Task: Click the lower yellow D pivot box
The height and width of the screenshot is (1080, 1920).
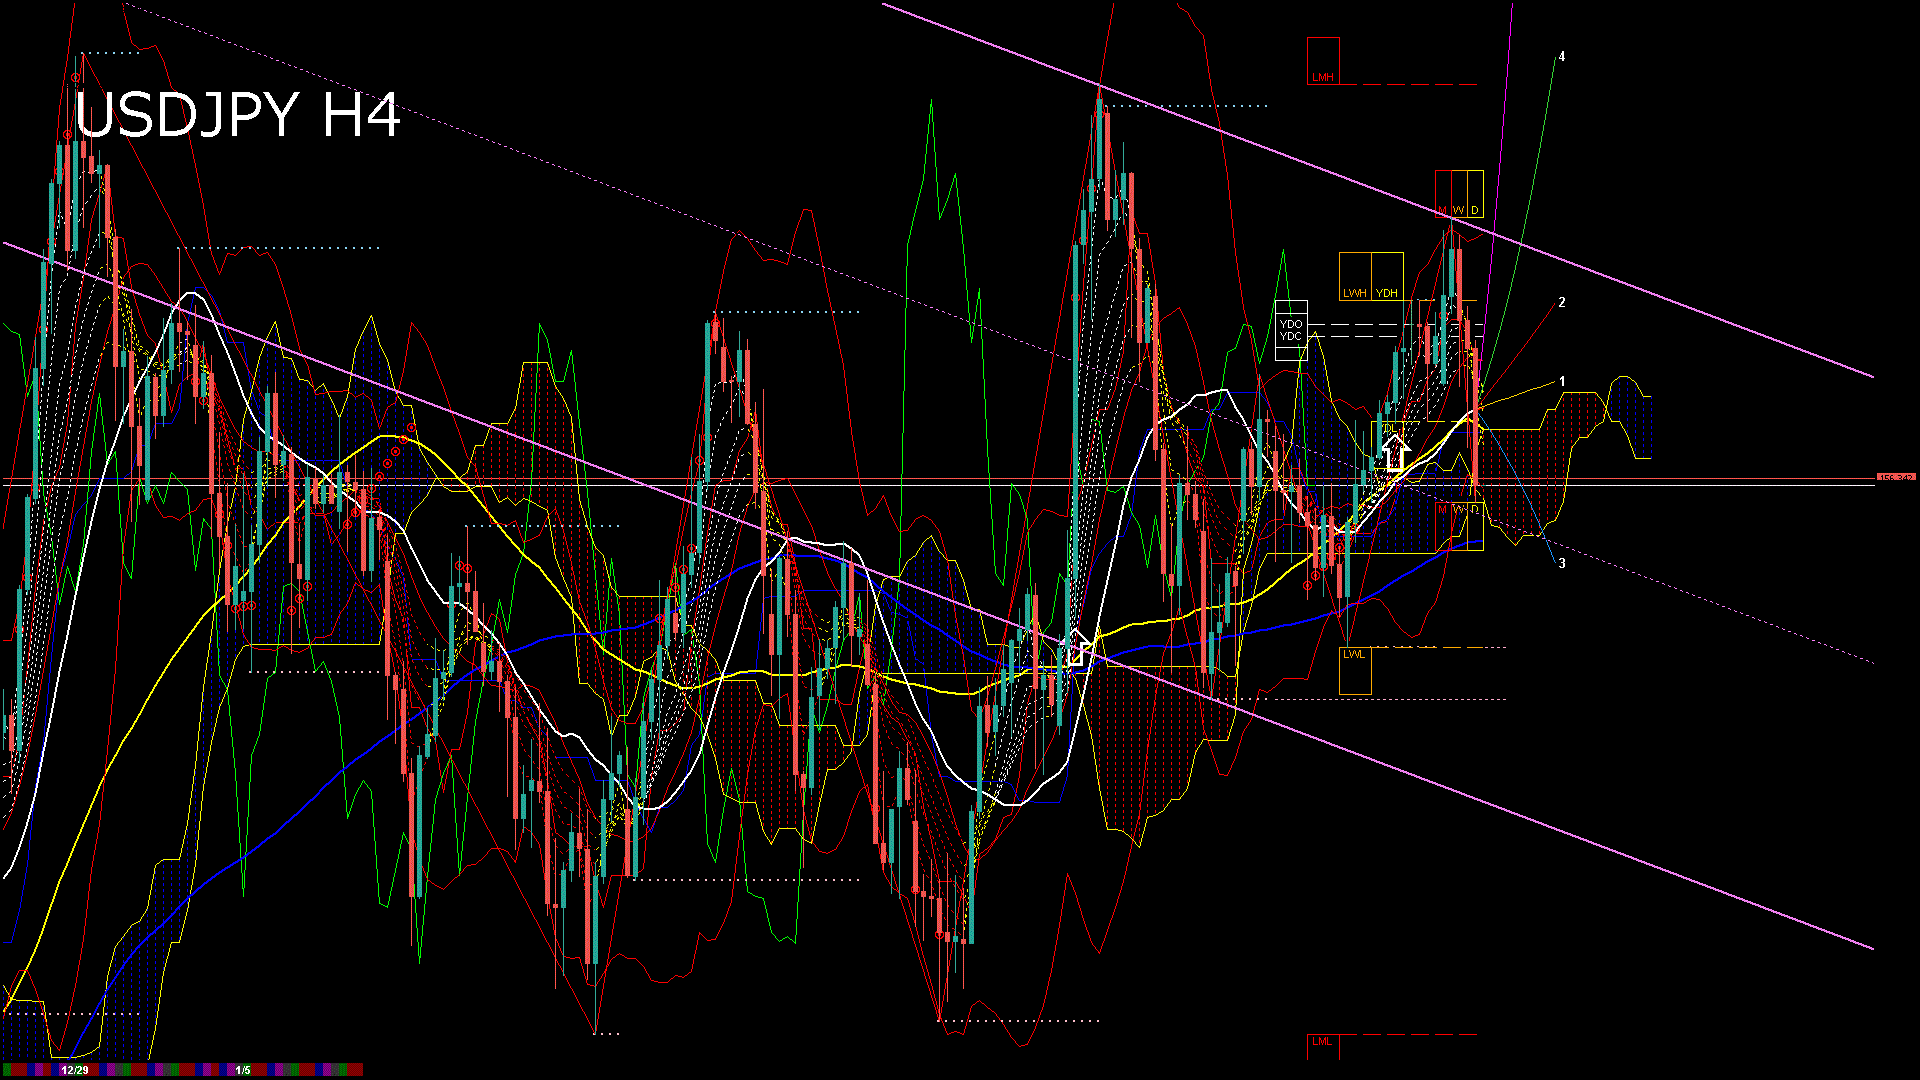Action: point(1476,526)
